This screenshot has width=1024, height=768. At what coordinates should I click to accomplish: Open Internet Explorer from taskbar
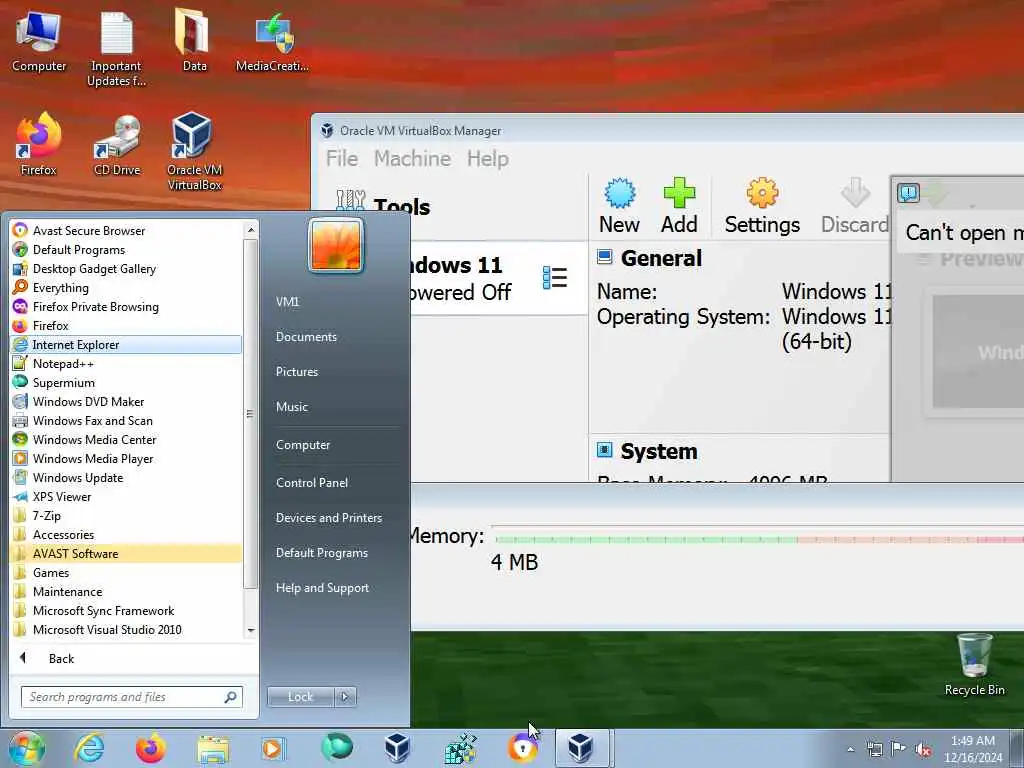point(89,748)
